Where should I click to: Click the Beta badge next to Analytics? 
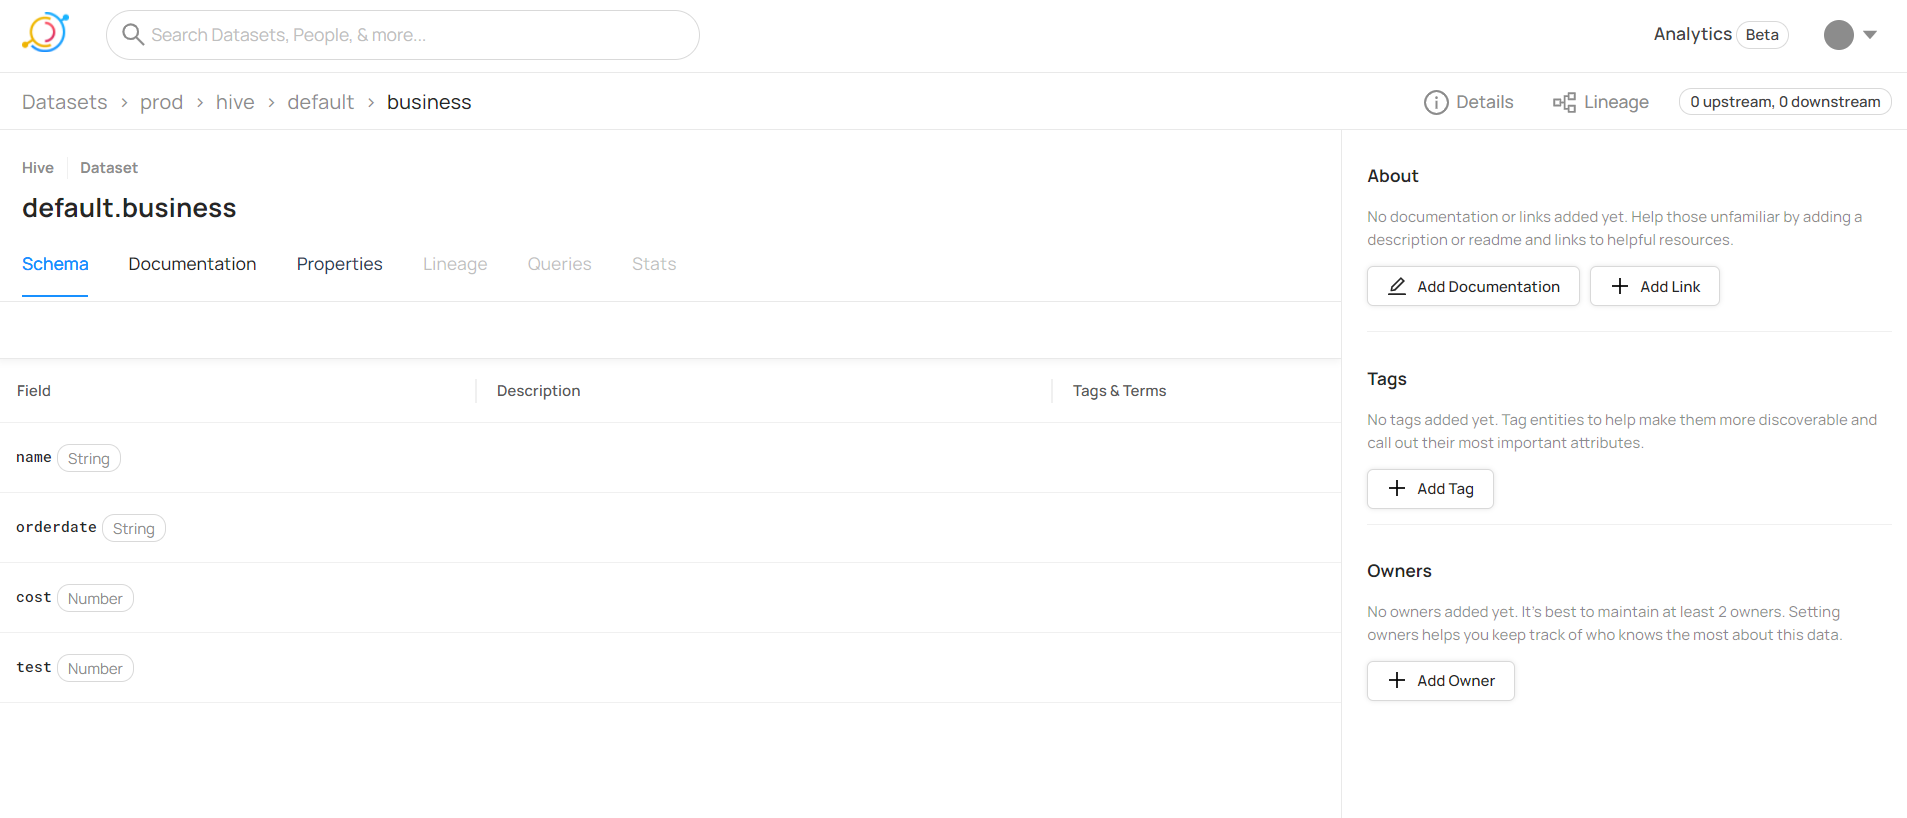click(x=1762, y=35)
